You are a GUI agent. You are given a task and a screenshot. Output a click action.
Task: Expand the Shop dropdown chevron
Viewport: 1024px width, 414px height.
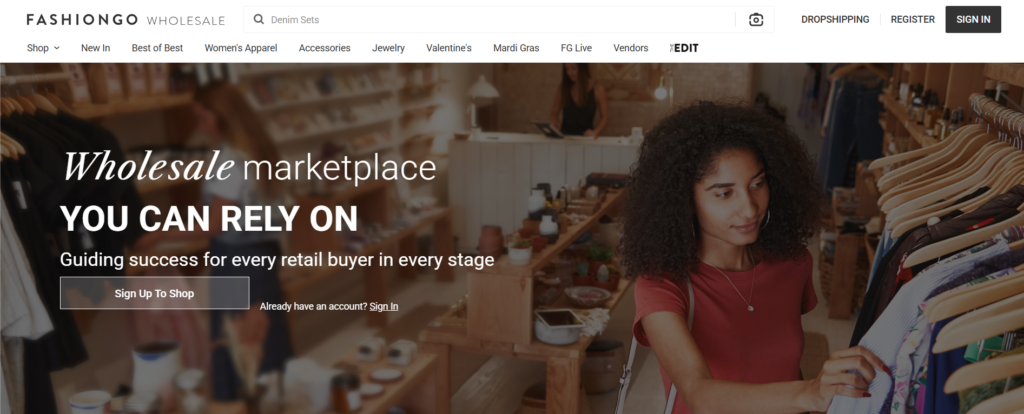[57, 48]
